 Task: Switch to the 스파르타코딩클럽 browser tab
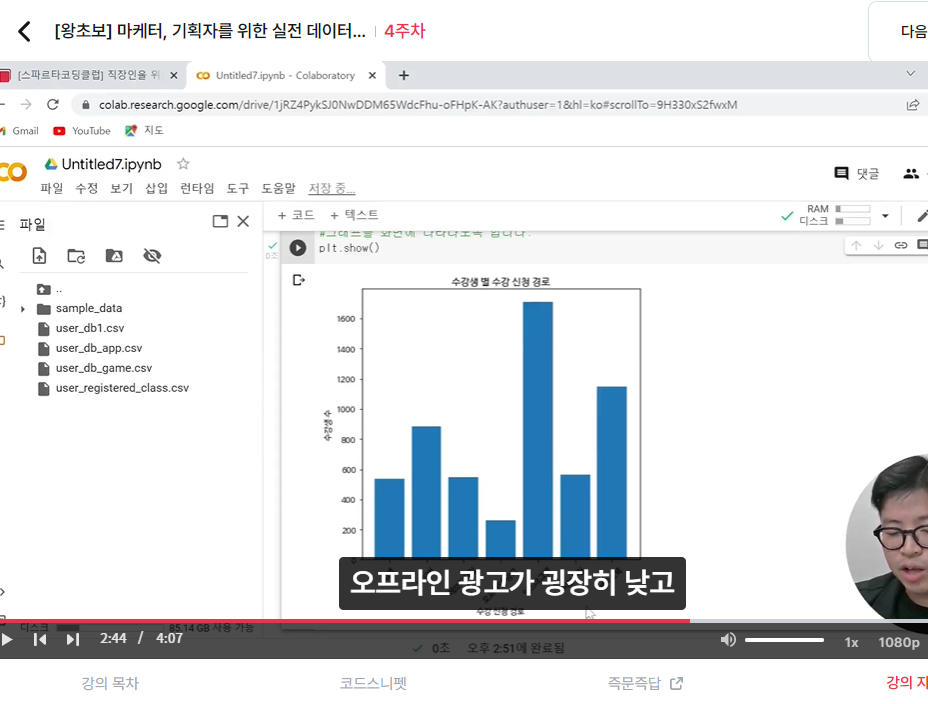coord(89,75)
